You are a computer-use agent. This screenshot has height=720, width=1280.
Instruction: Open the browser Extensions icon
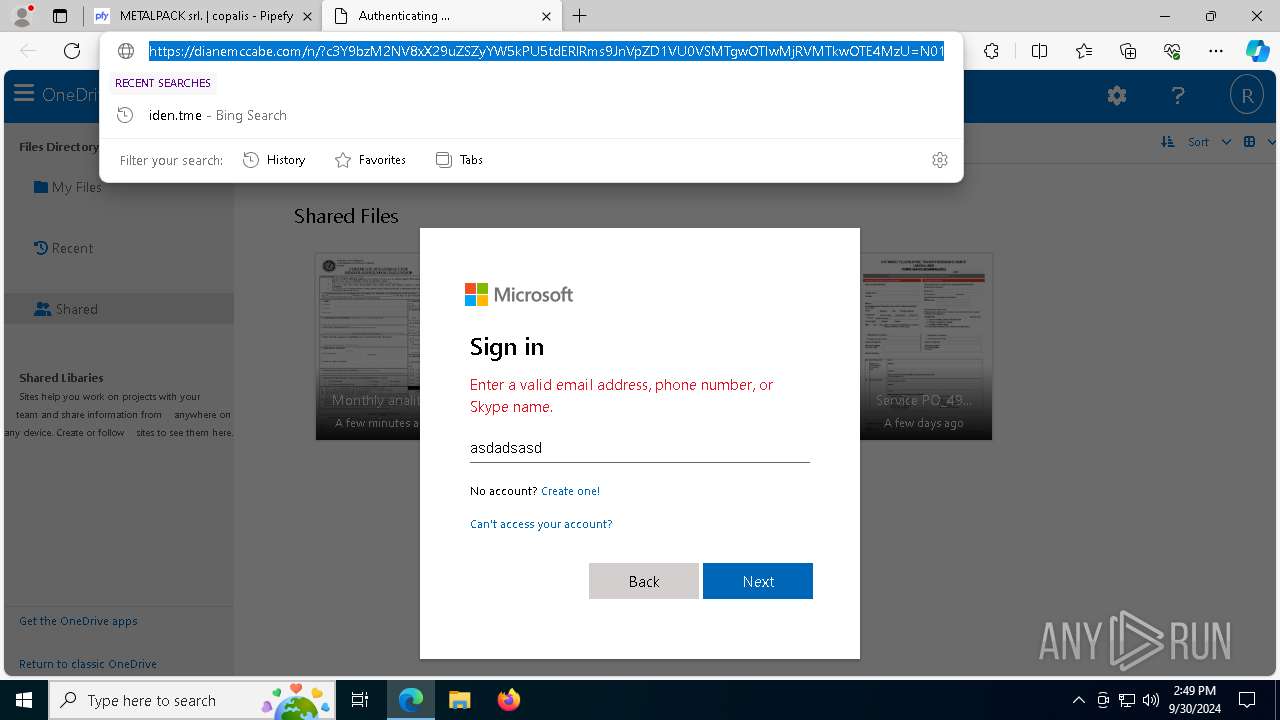pos(991,51)
